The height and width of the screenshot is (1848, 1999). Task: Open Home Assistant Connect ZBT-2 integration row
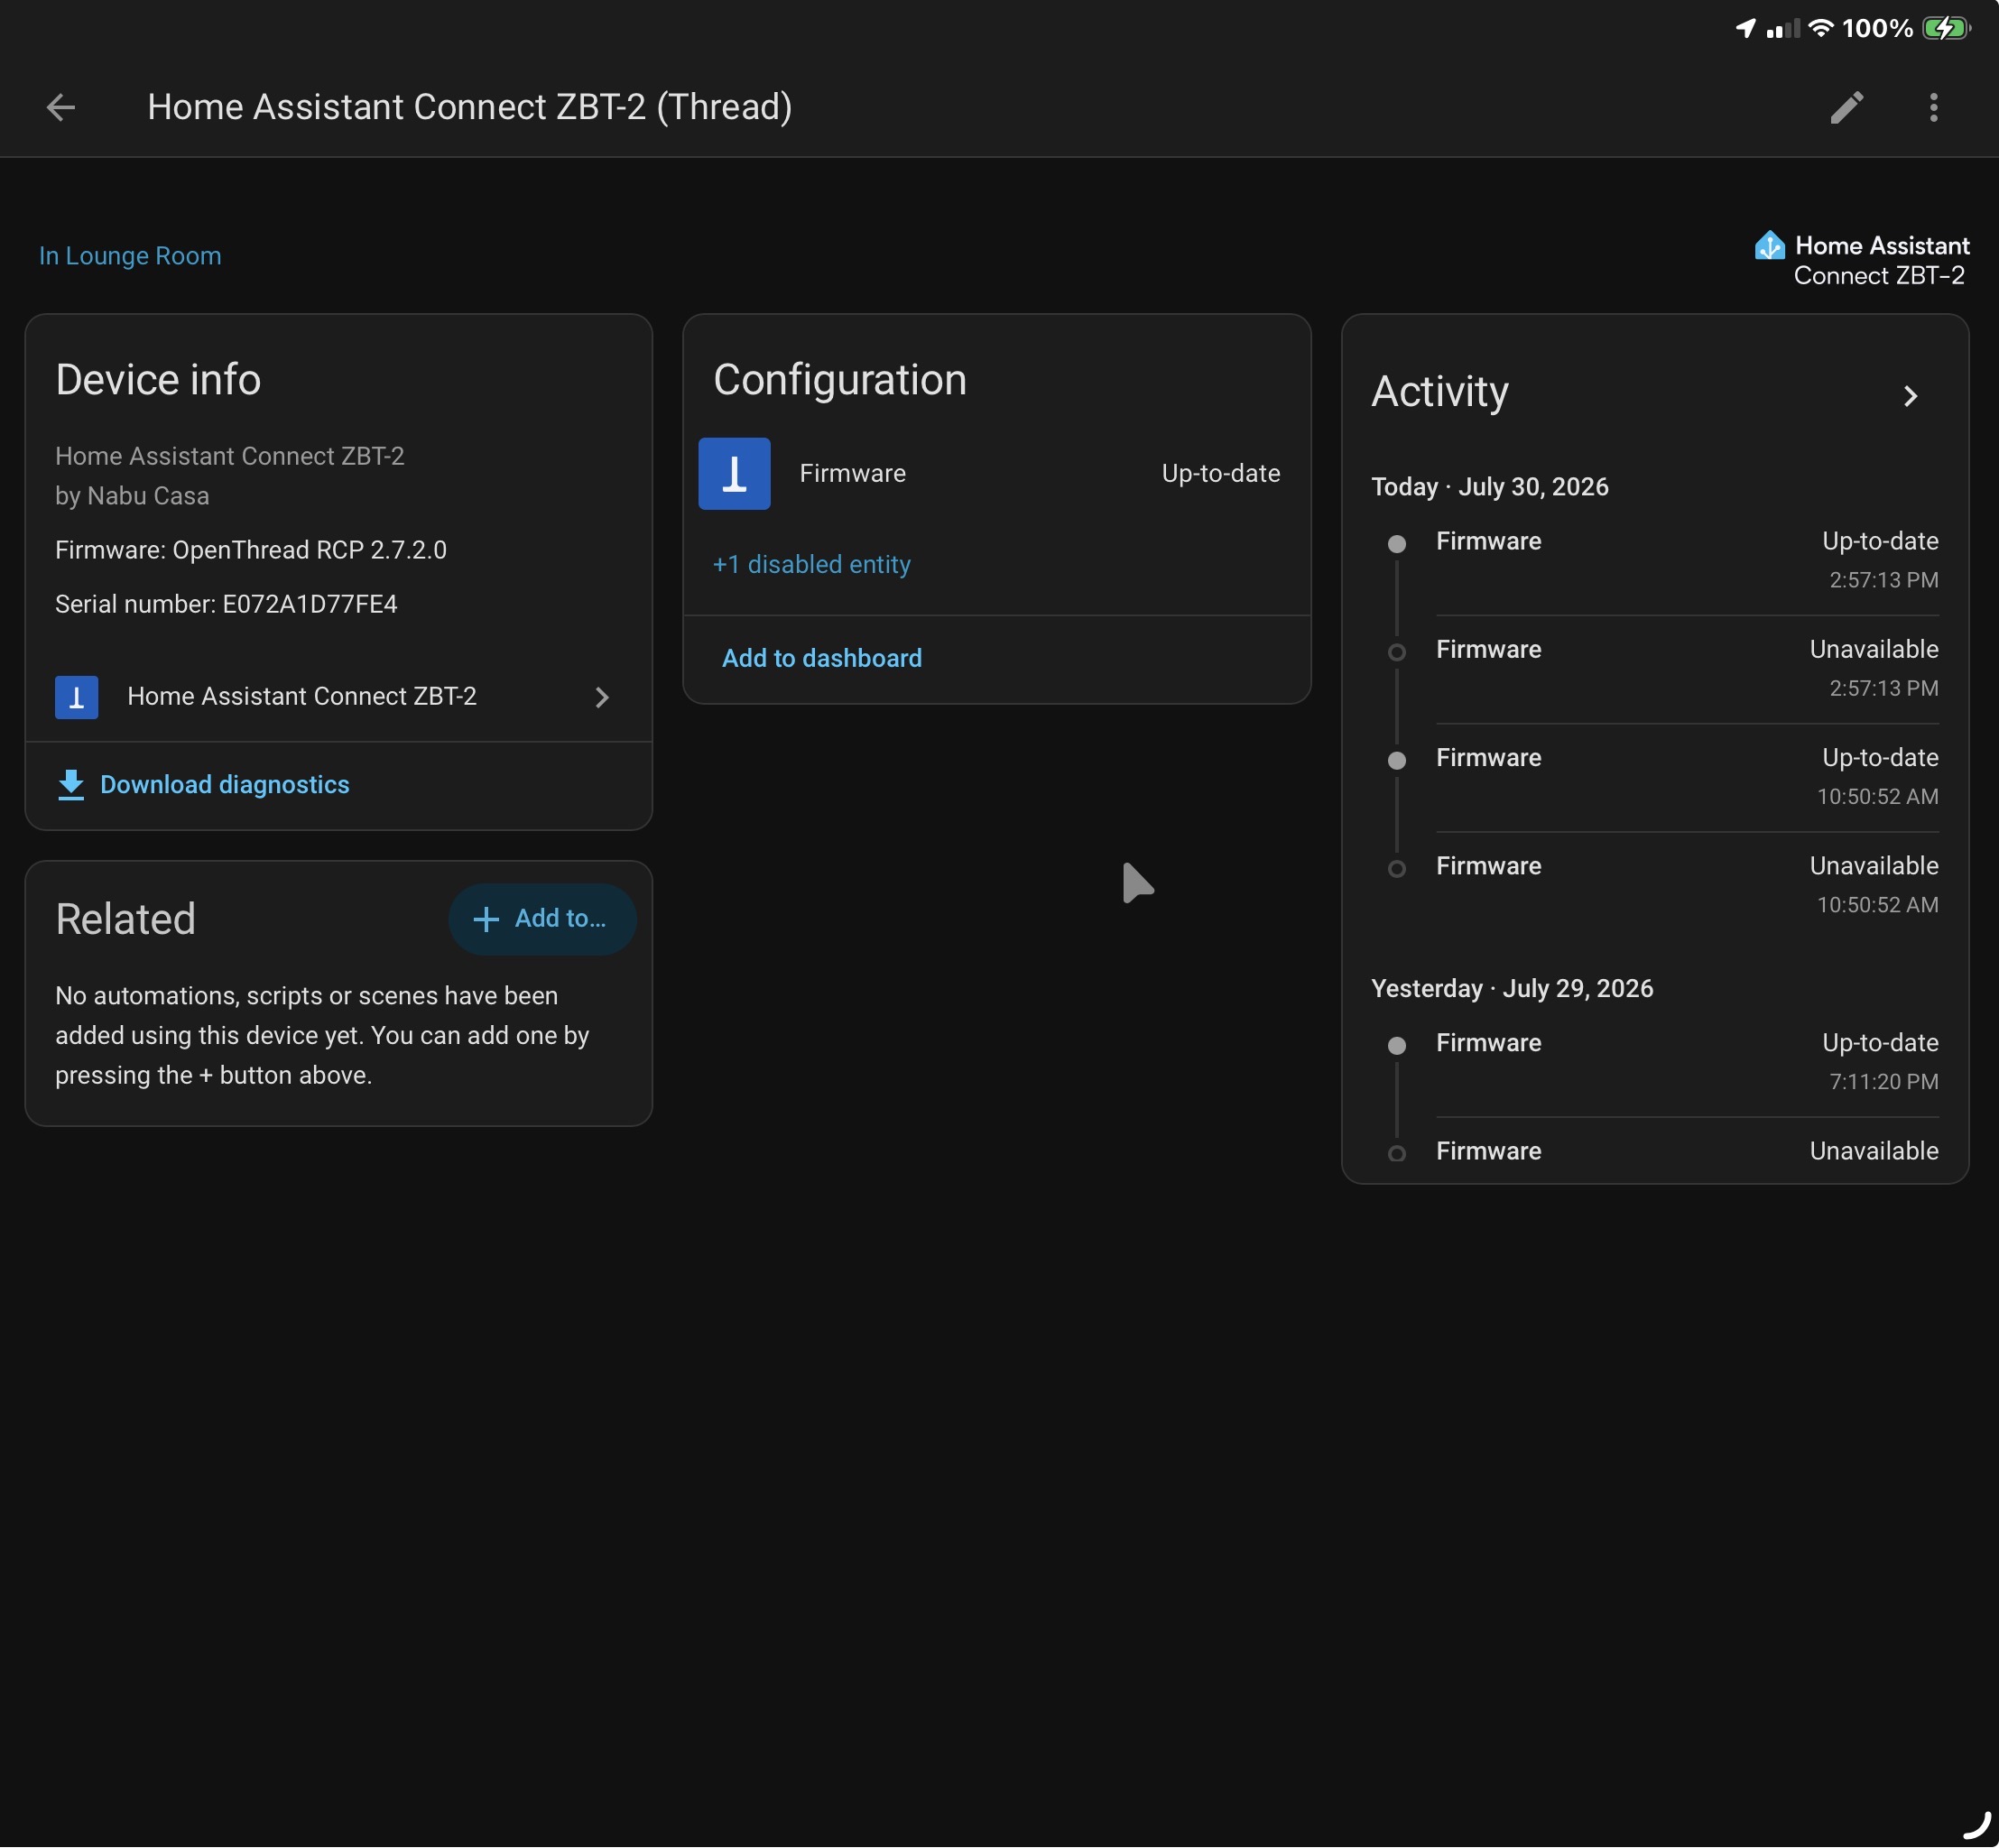pyautogui.click(x=338, y=697)
